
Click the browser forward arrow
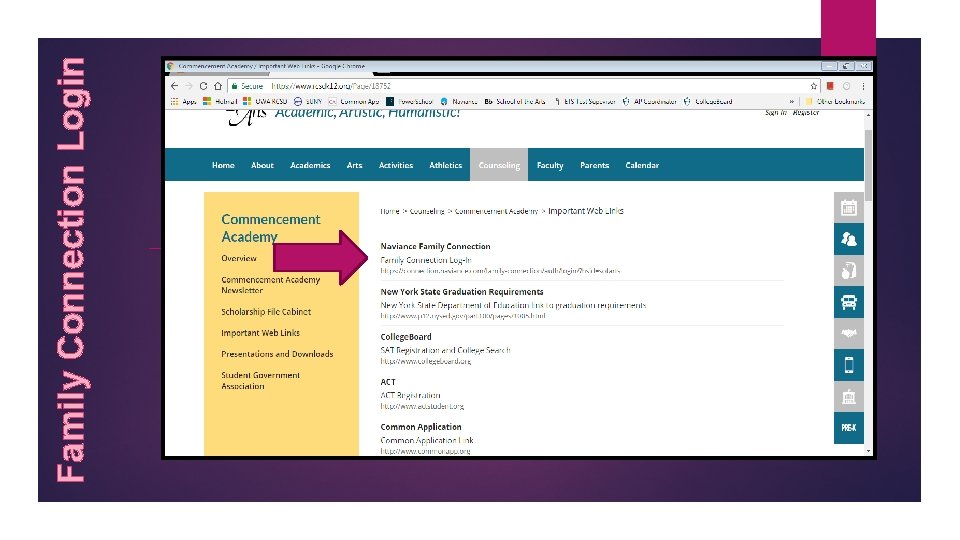(189, 86)
